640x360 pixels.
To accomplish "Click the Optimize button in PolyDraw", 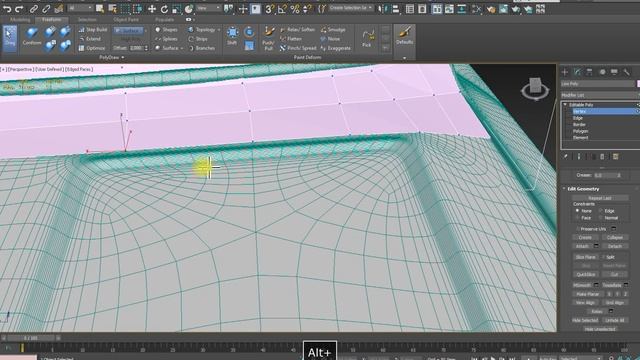I will point(92,48).
